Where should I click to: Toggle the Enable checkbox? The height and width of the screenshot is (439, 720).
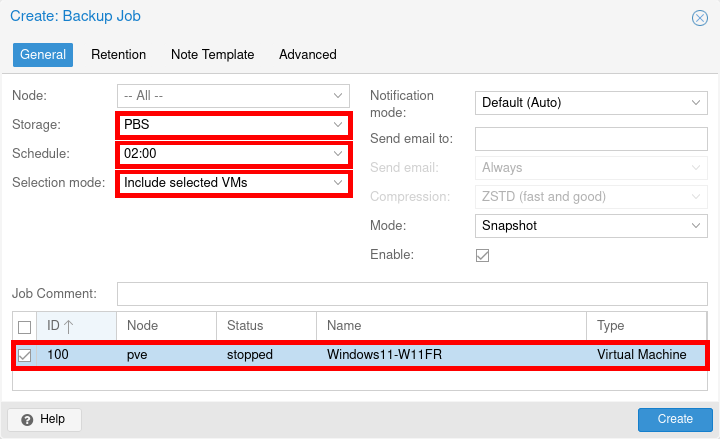pyautogui.click(x=482, y=255)
